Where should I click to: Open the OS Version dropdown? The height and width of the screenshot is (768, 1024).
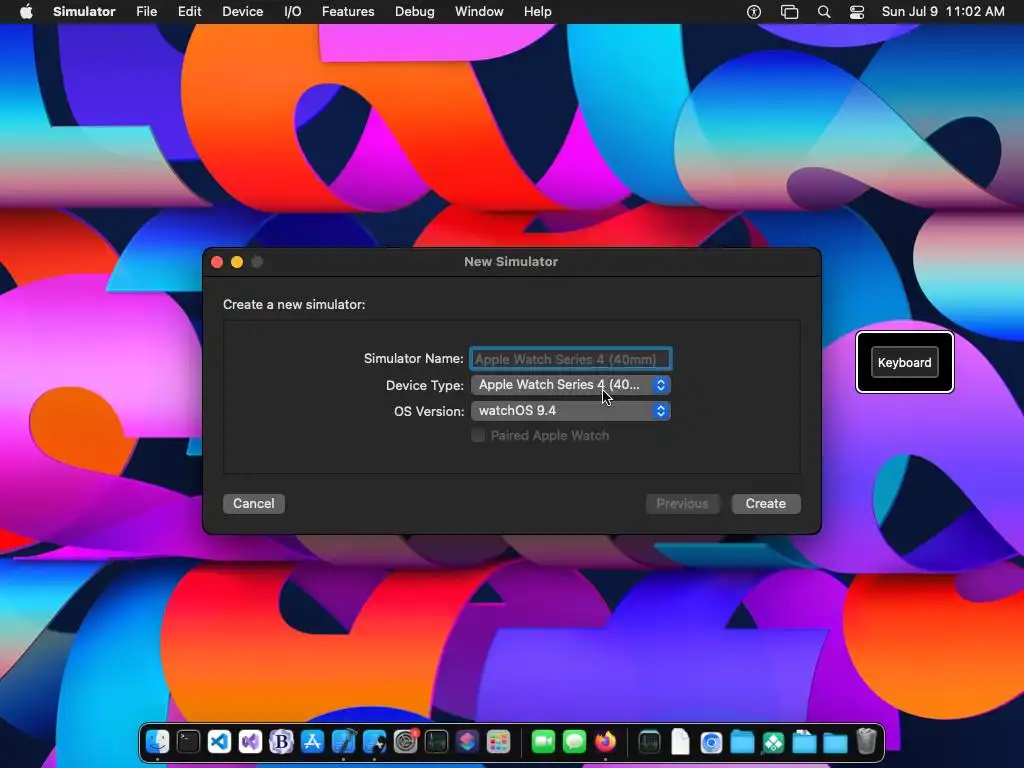coord(571,411)
